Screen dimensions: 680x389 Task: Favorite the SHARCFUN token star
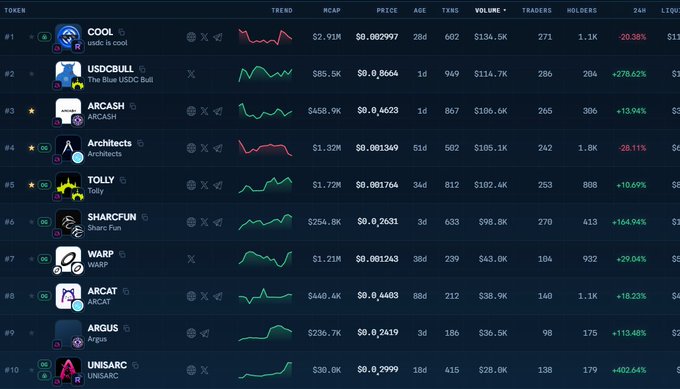[31, 222]
